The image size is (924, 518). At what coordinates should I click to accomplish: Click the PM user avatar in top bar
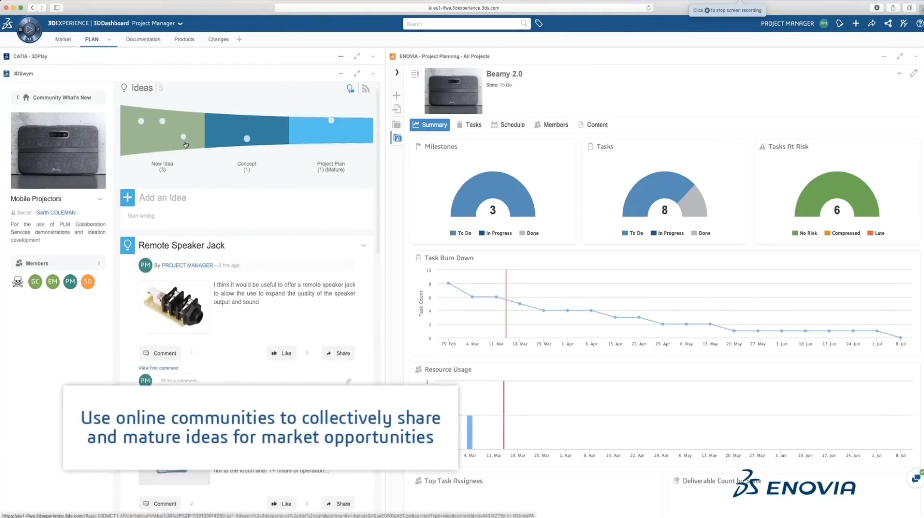824,24
